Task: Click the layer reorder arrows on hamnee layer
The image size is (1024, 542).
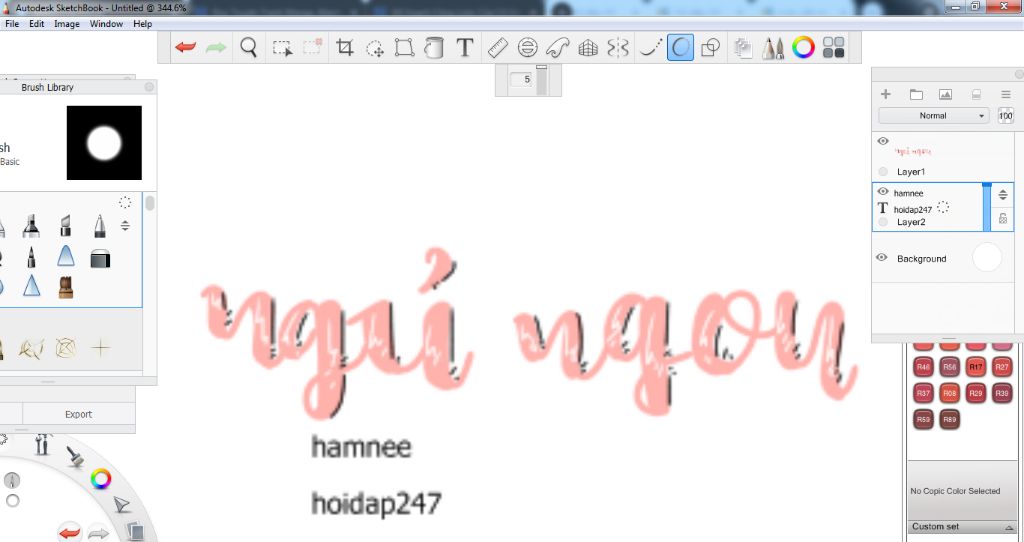Action: click(x=1002, y=195)
